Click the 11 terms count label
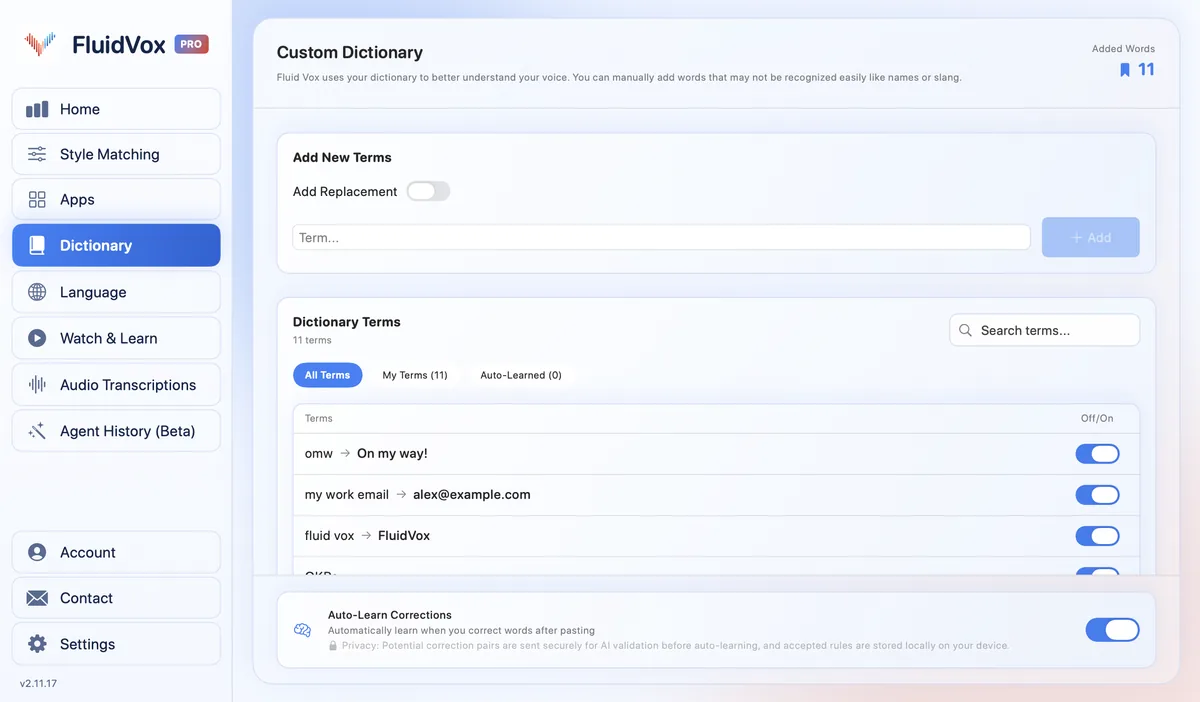Viewport: 1200px width, 702px height. 312,340
